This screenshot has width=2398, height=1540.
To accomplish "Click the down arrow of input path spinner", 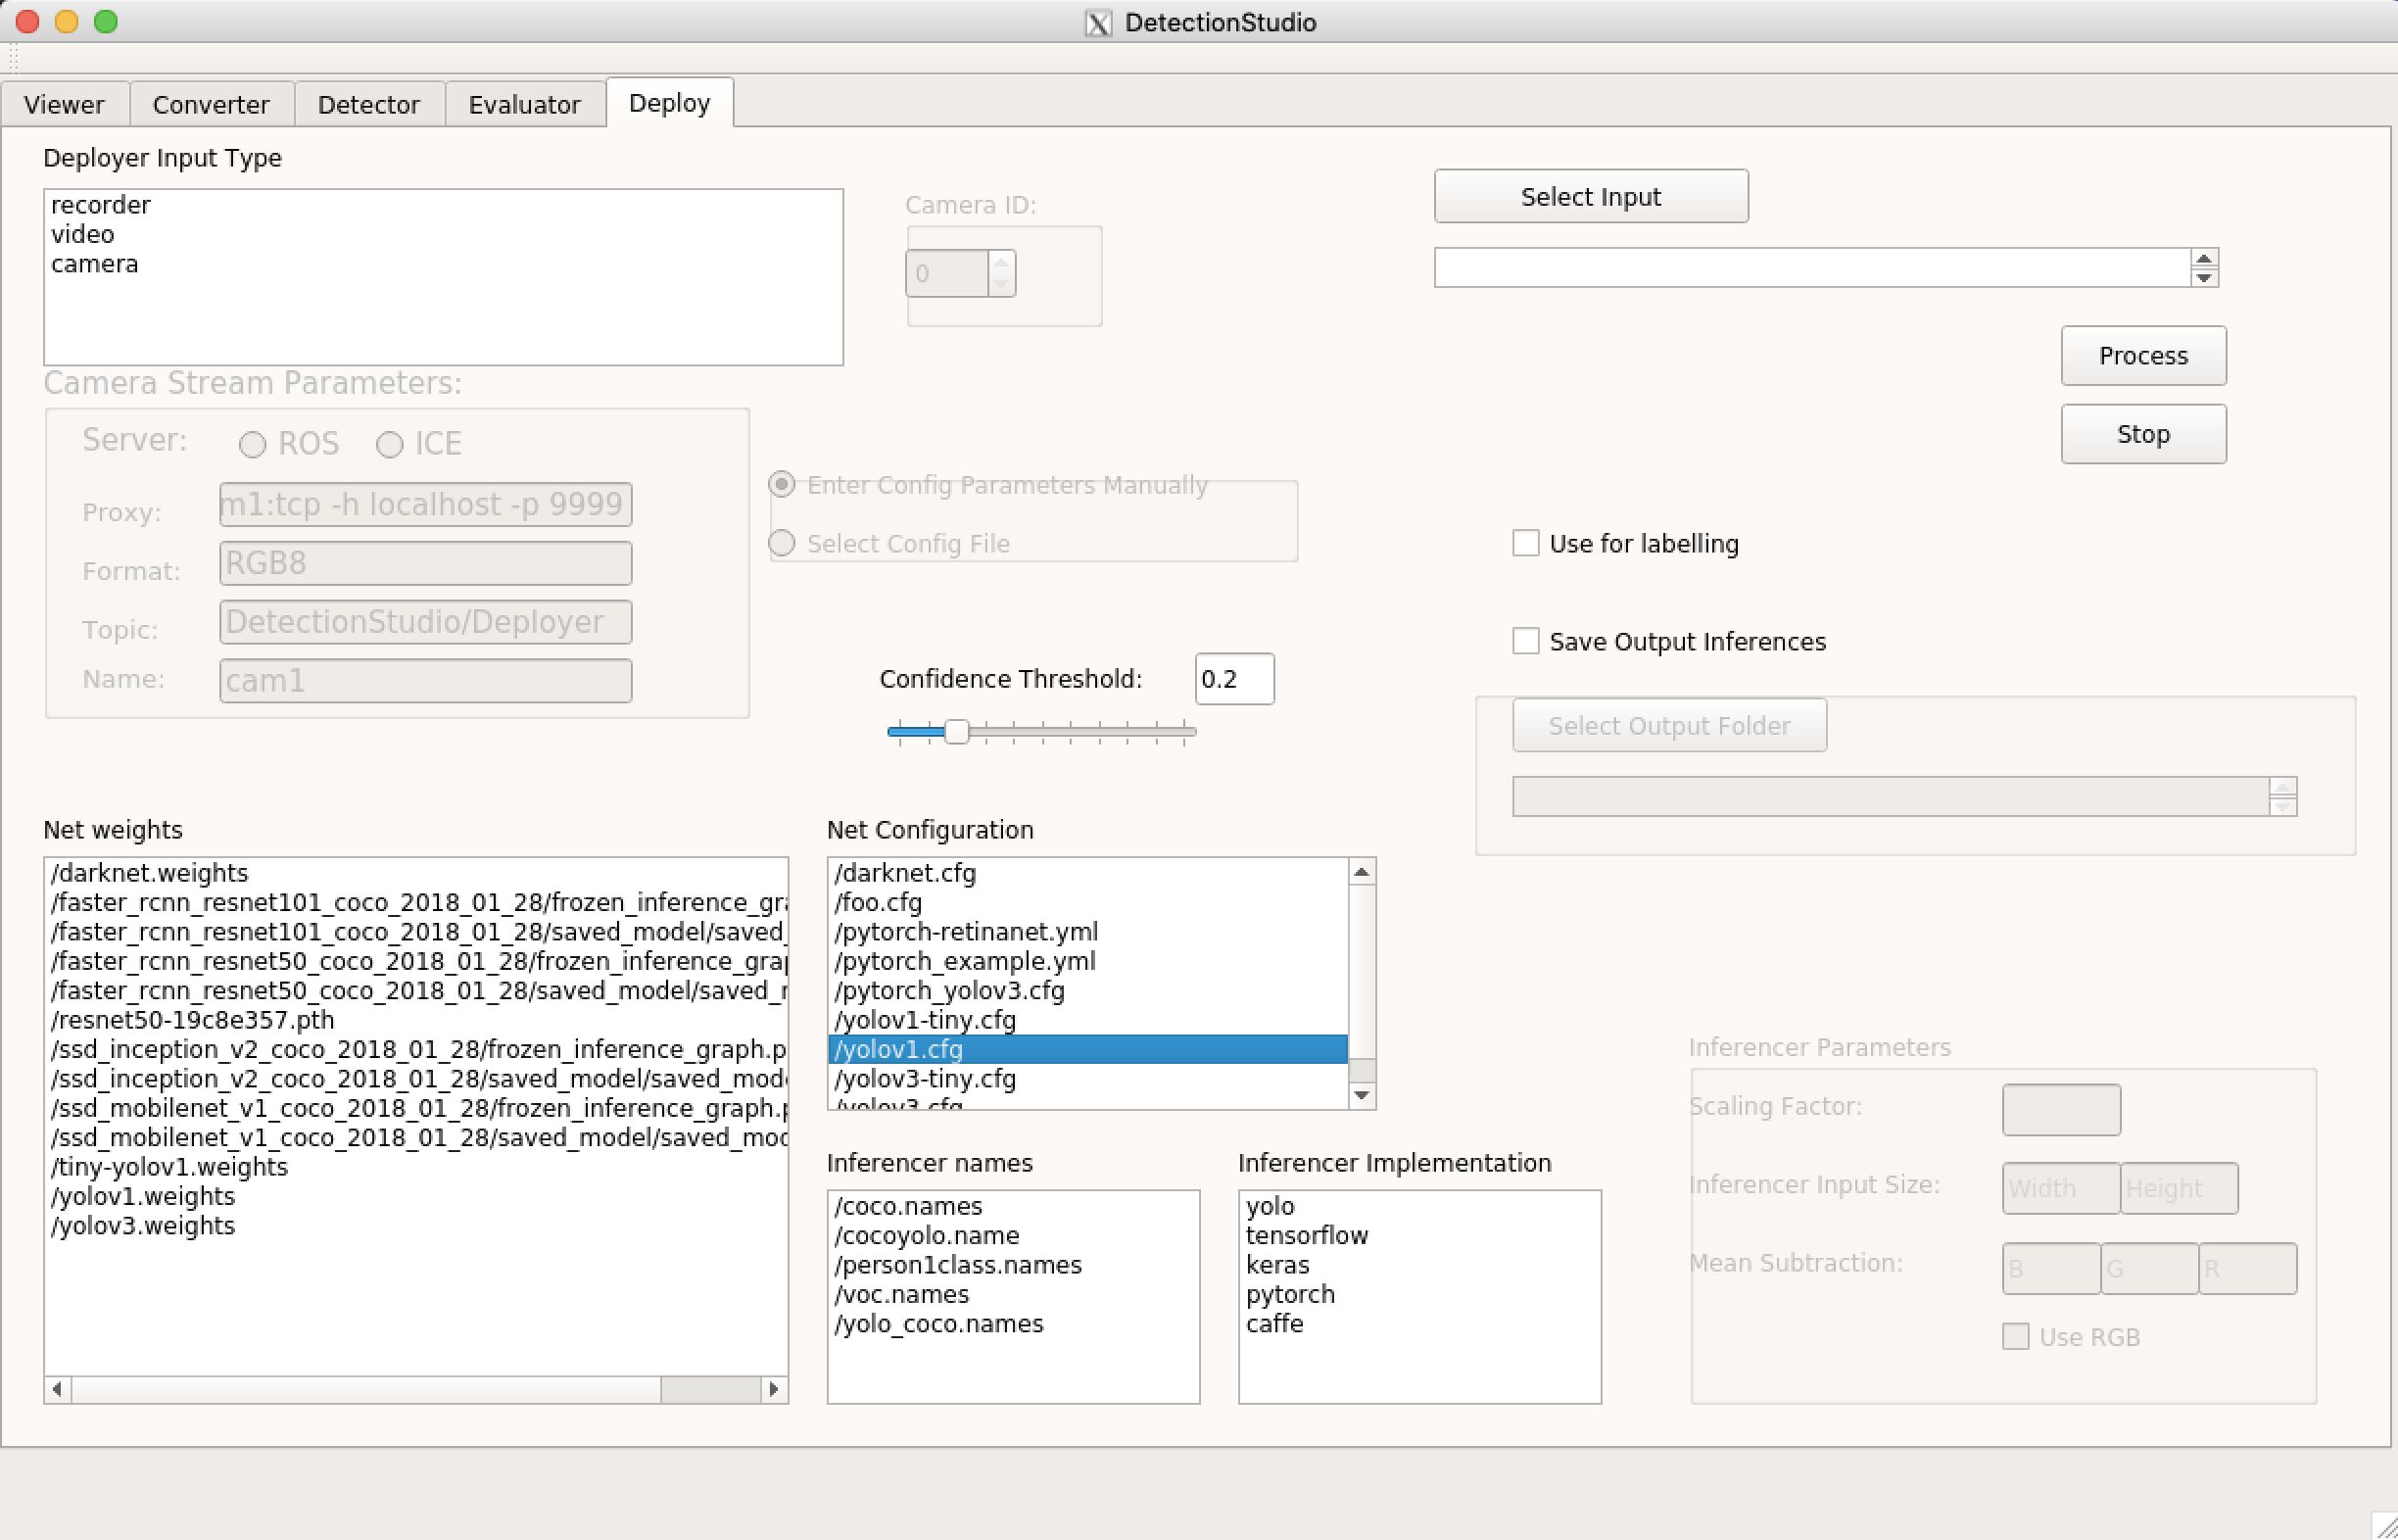I will click(2203, 277).
